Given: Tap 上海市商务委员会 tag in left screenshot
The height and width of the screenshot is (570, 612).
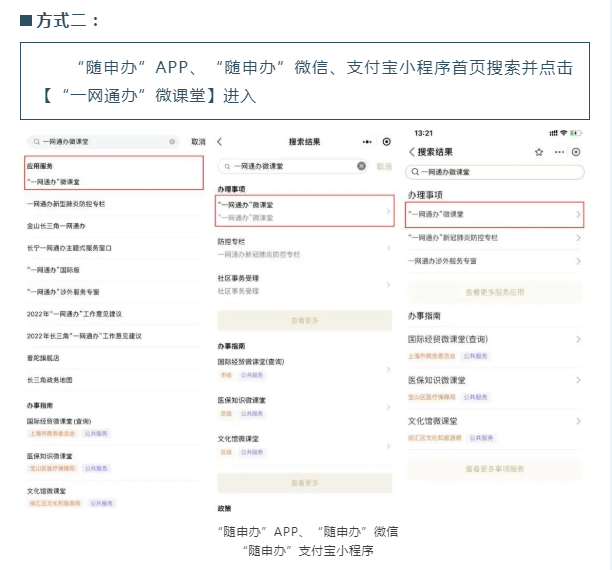Looking at the screenshot, I should tap(52, 433).
